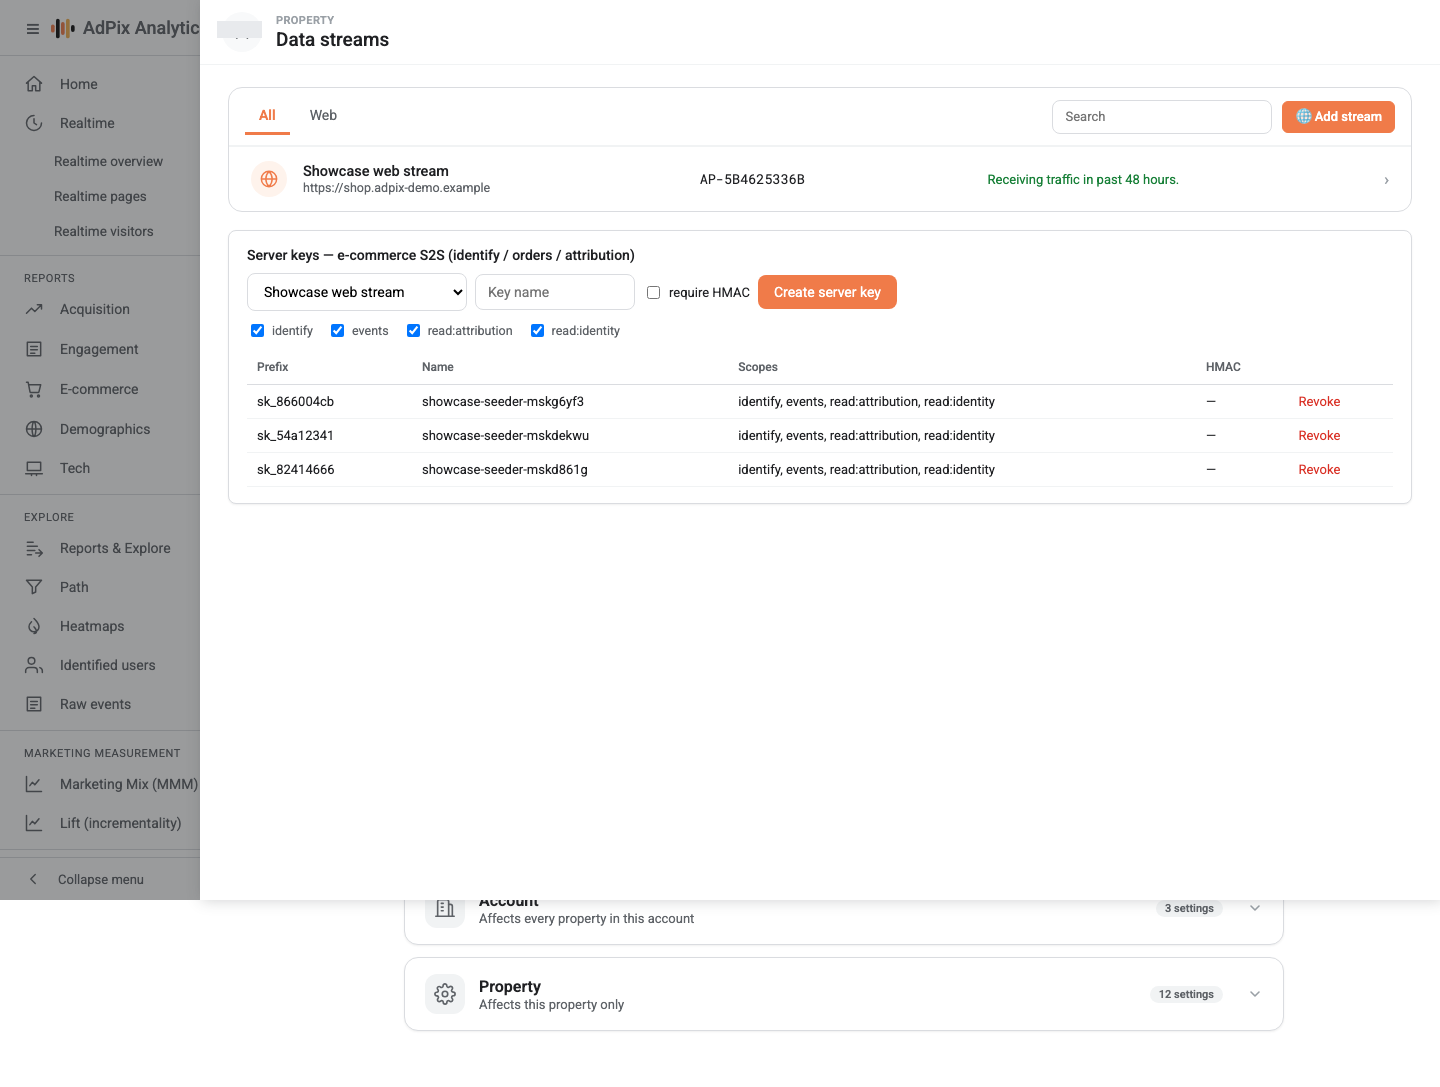Image resolution: width=1440 pixels, height=1087 pixels.
Task: Expand the Account settings chevron
Action: click(1255, 908)
